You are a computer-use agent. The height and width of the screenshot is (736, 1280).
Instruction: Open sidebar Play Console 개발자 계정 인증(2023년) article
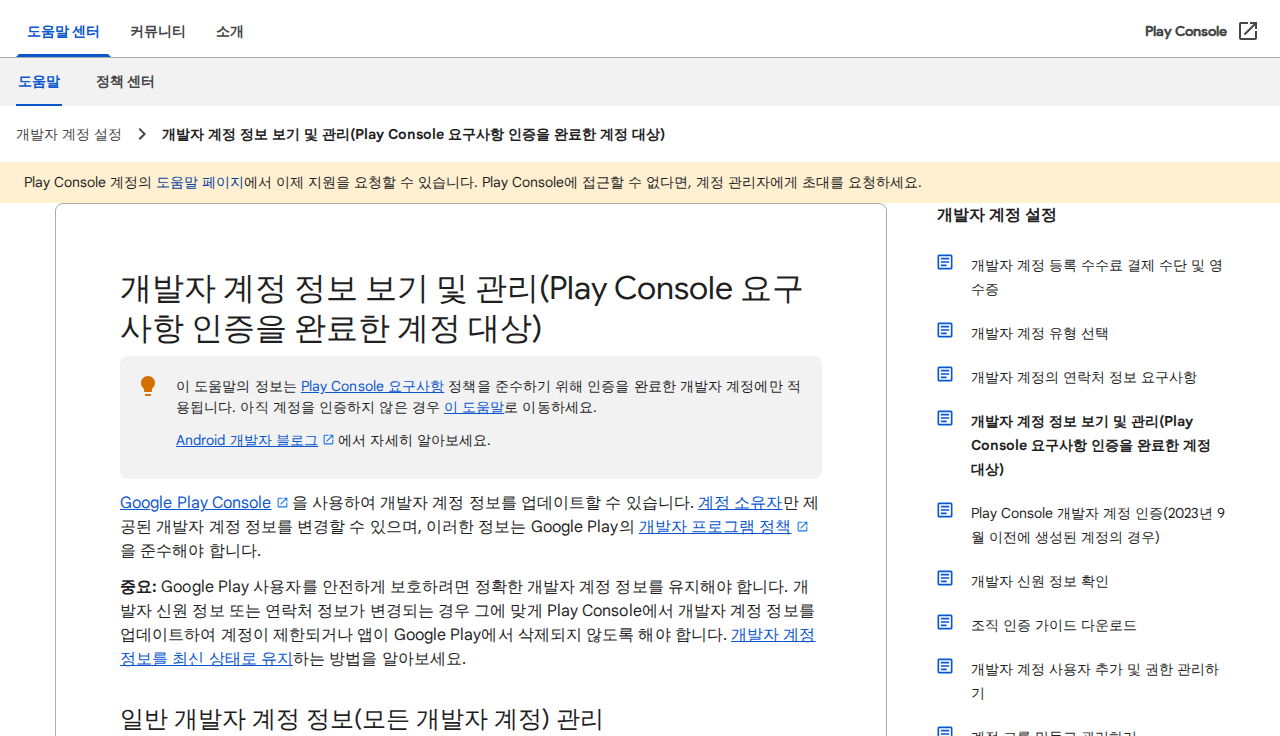coord(1098,525)
